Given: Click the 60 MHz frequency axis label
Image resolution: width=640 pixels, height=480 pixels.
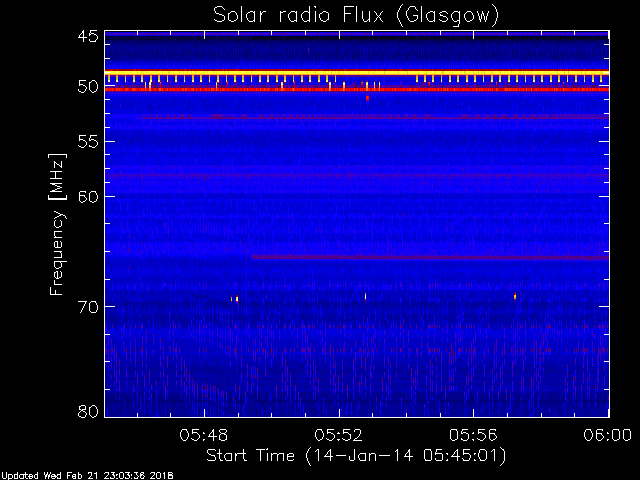Looking at the screenshot, I should (x=88, y=197).
